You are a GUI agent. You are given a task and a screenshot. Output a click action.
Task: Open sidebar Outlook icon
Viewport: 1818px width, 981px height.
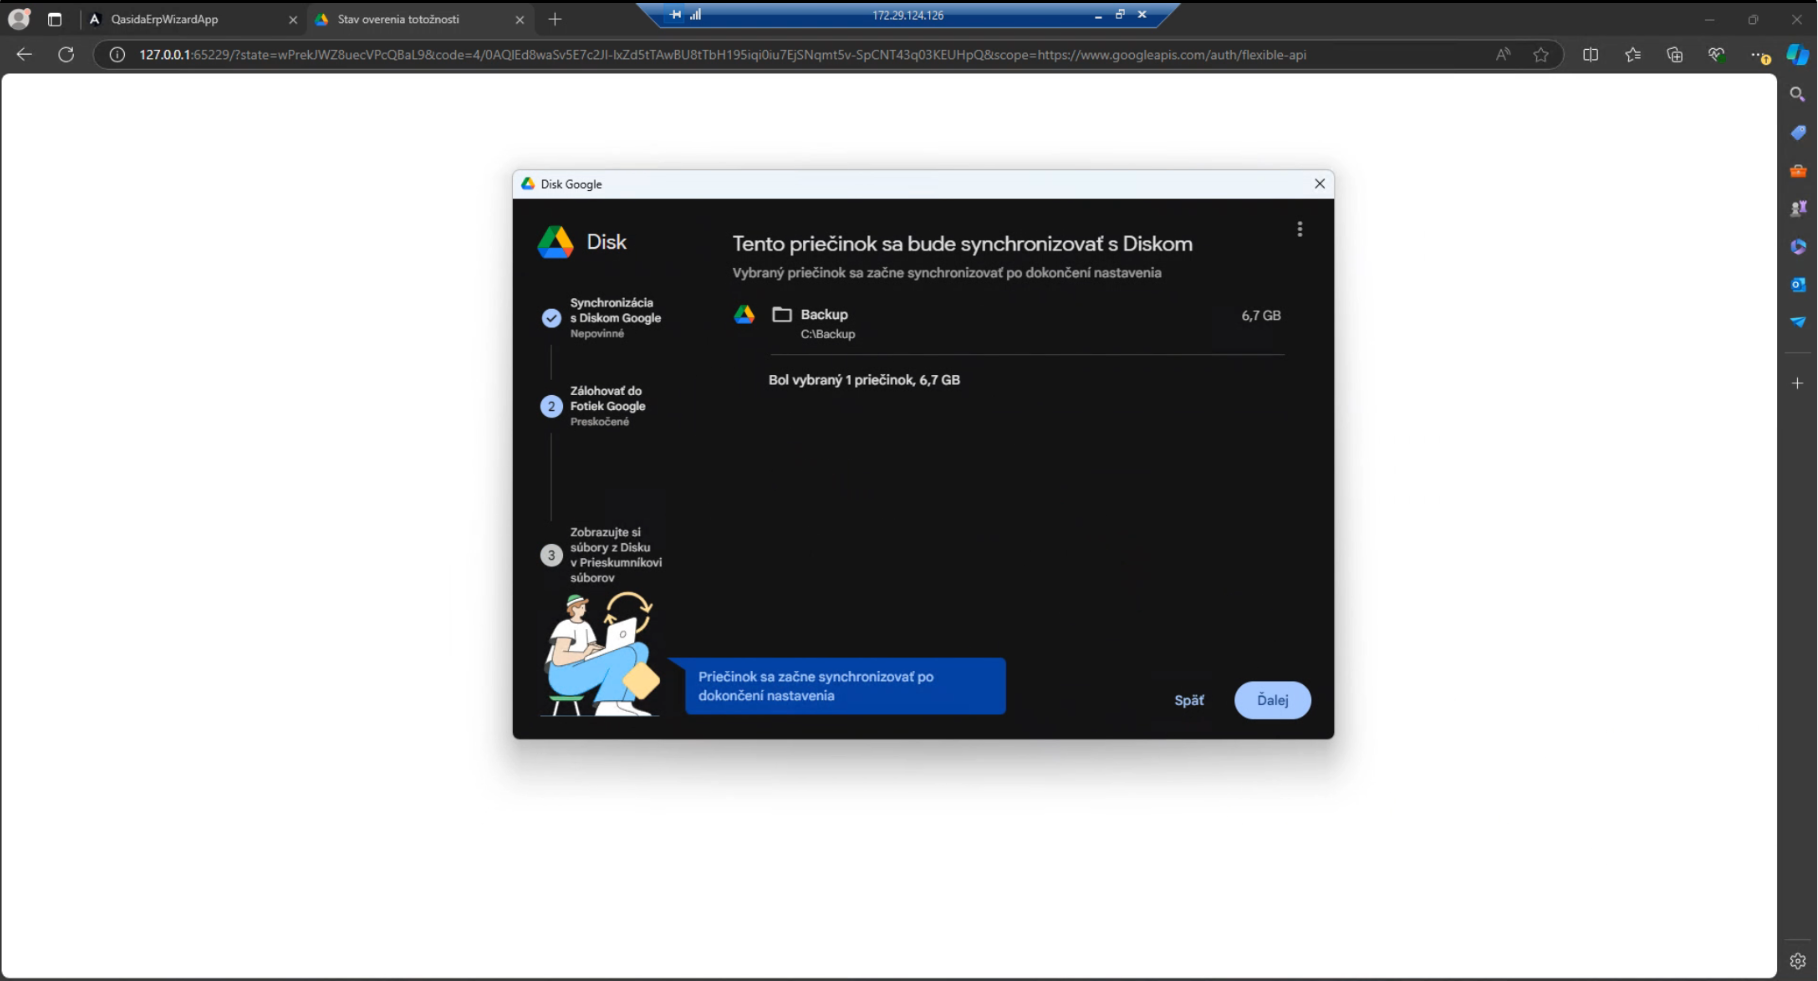click(1797, 285)
